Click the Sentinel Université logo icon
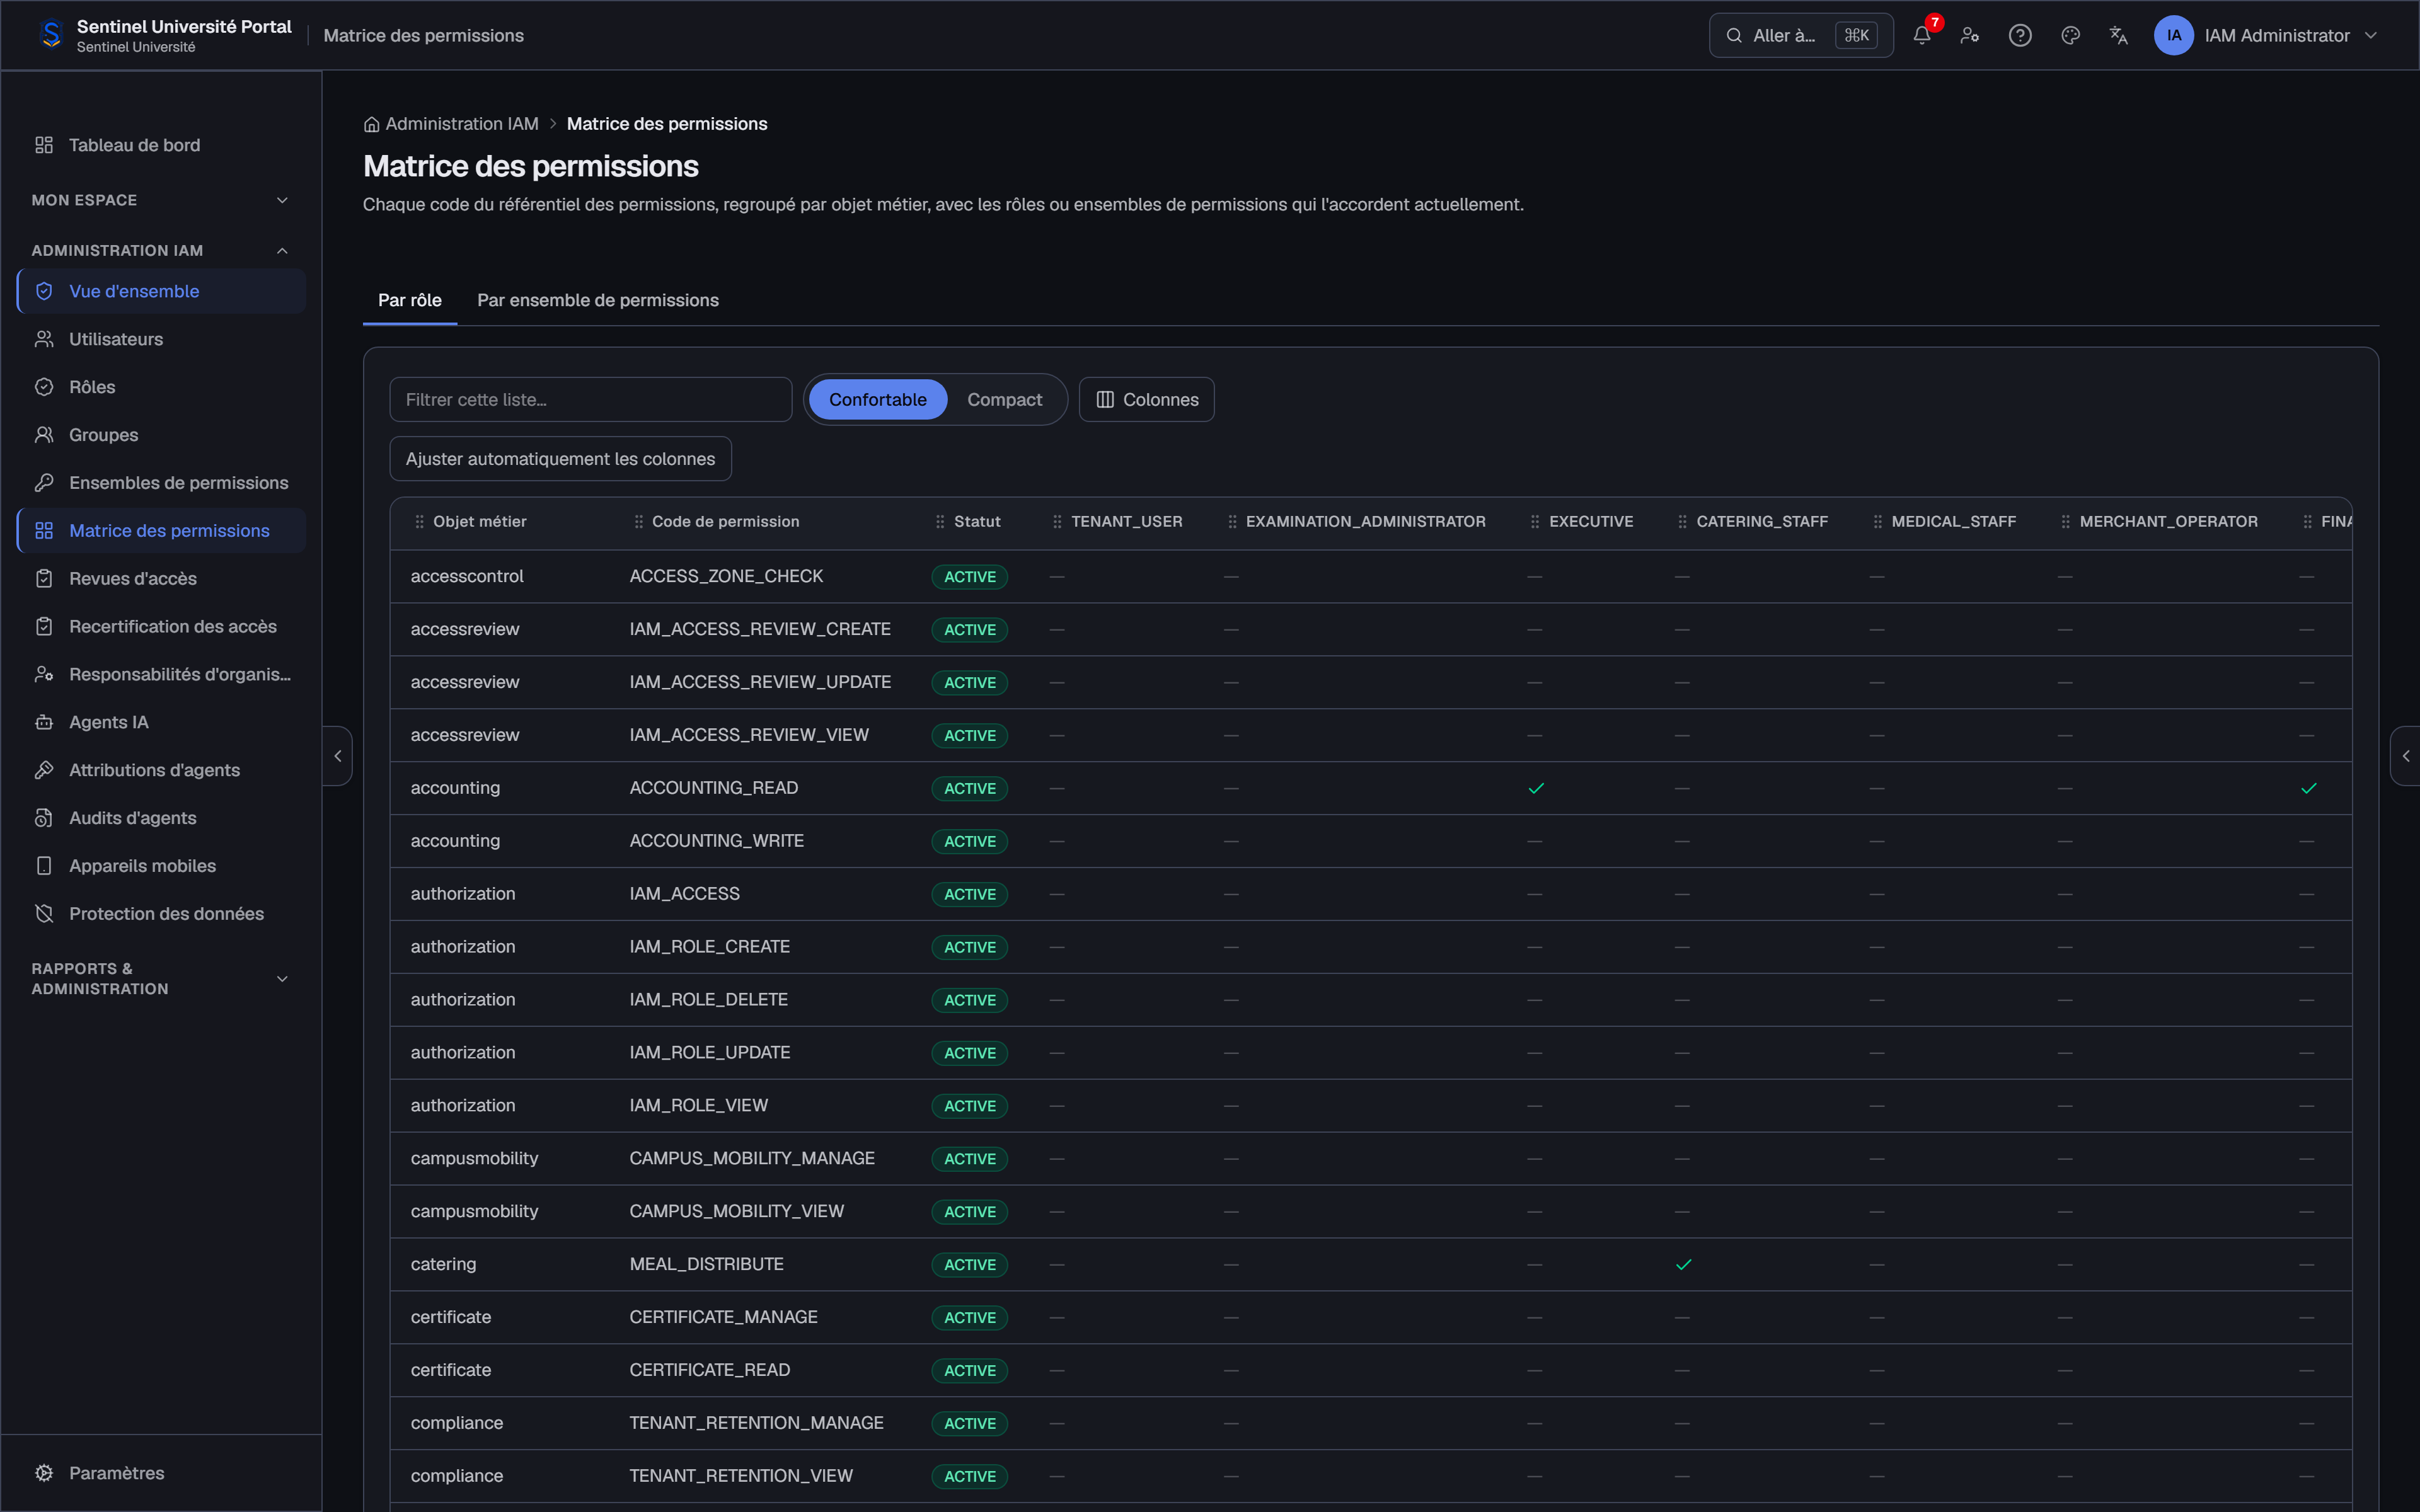 [51, 35]
